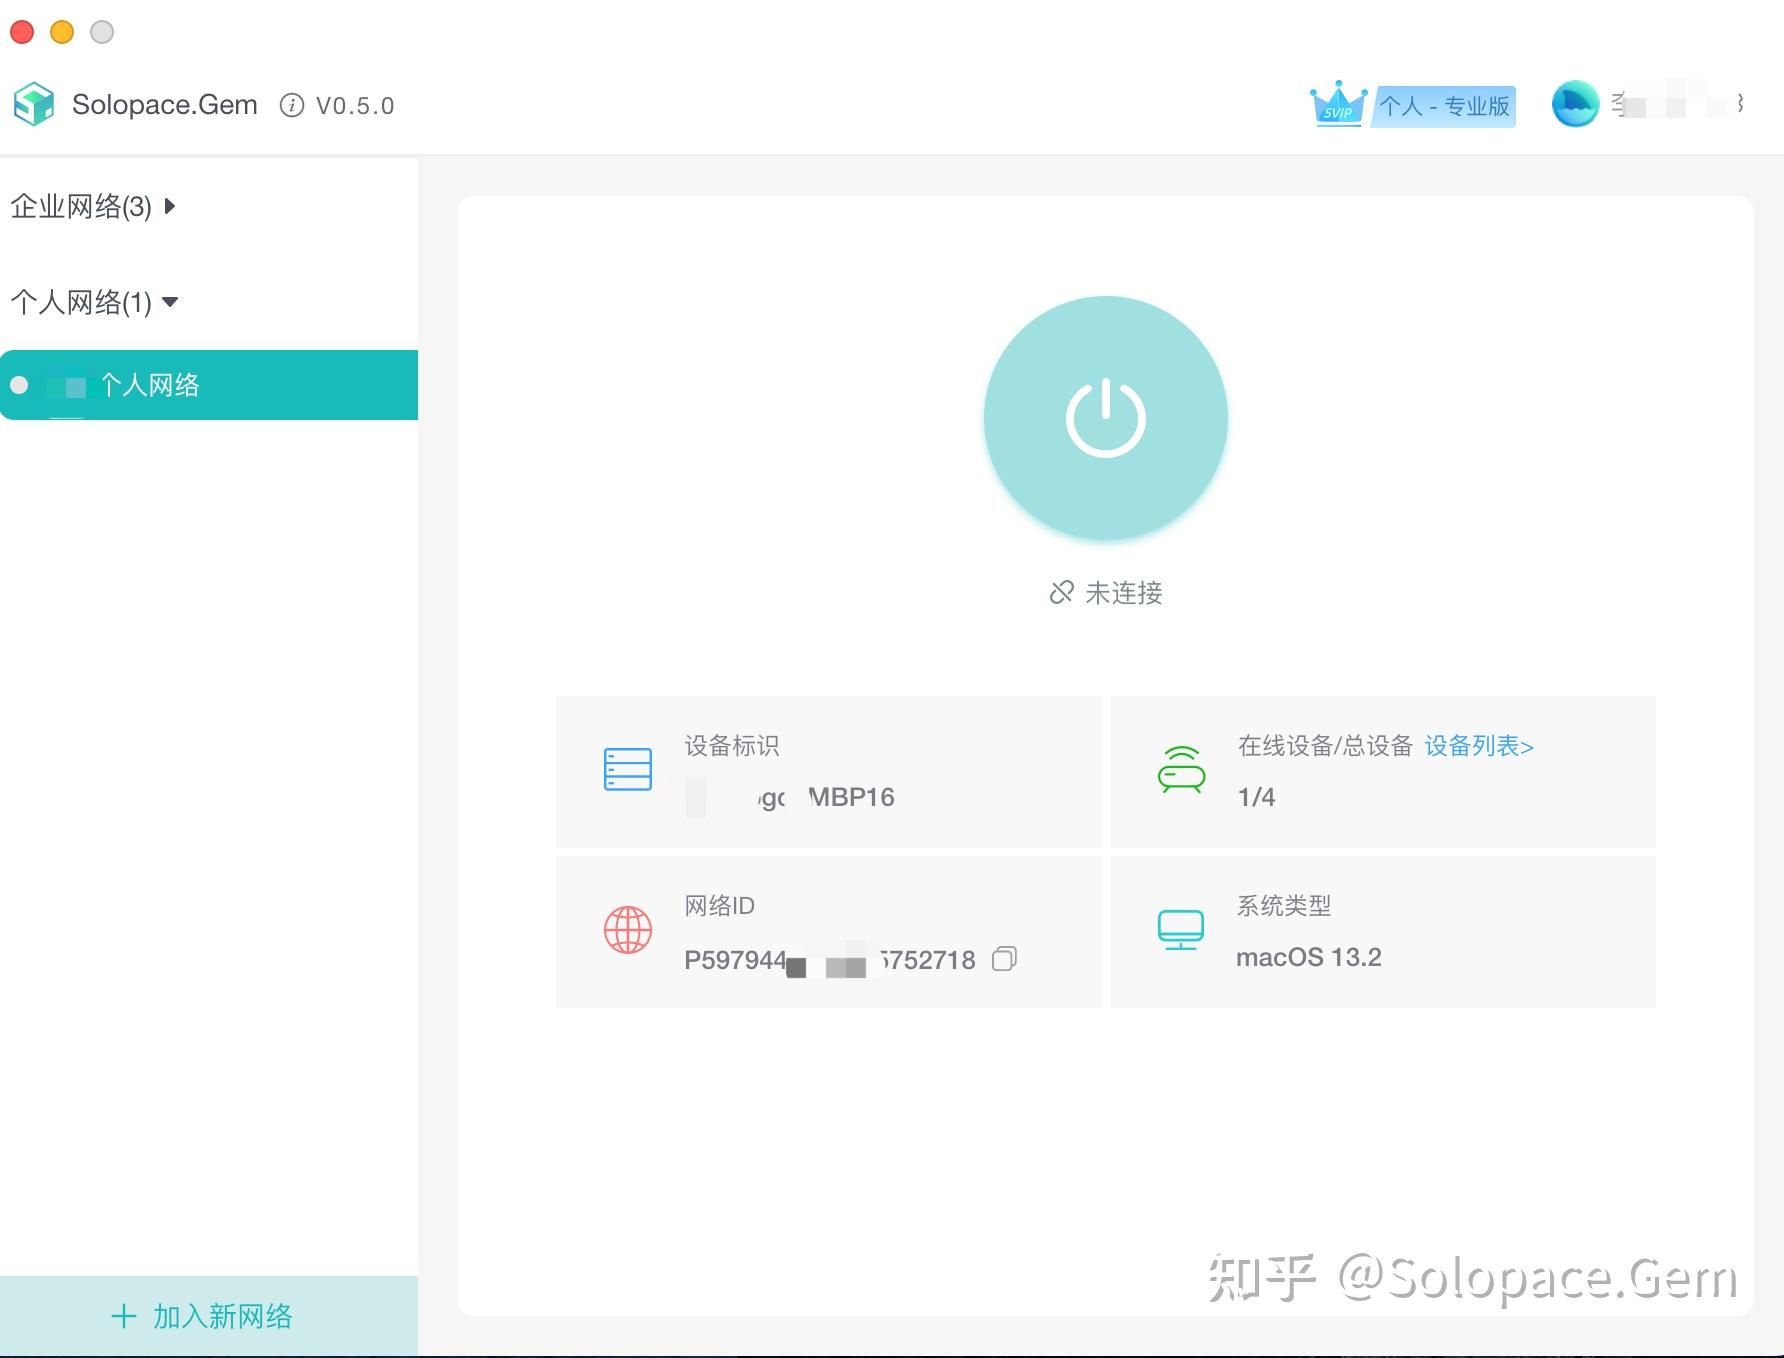Click the online devices router icon

click(1181, 770)
